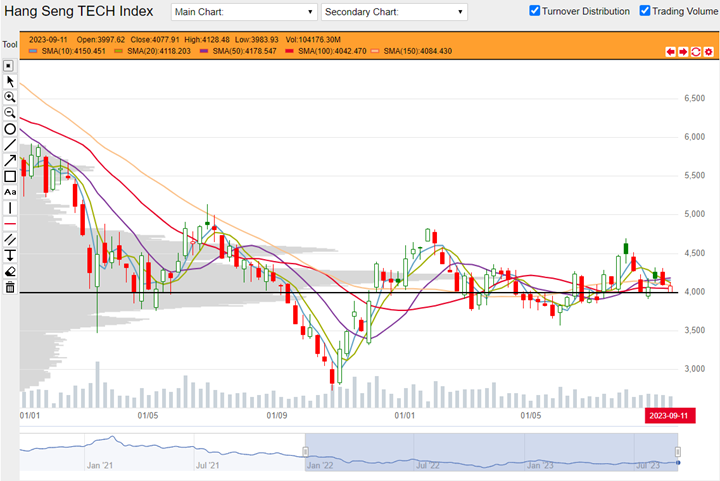Click the SMA(50) purple legend swatch
Image resolution: width=720 pixels, height=481 pixels.
coord(204,51)
